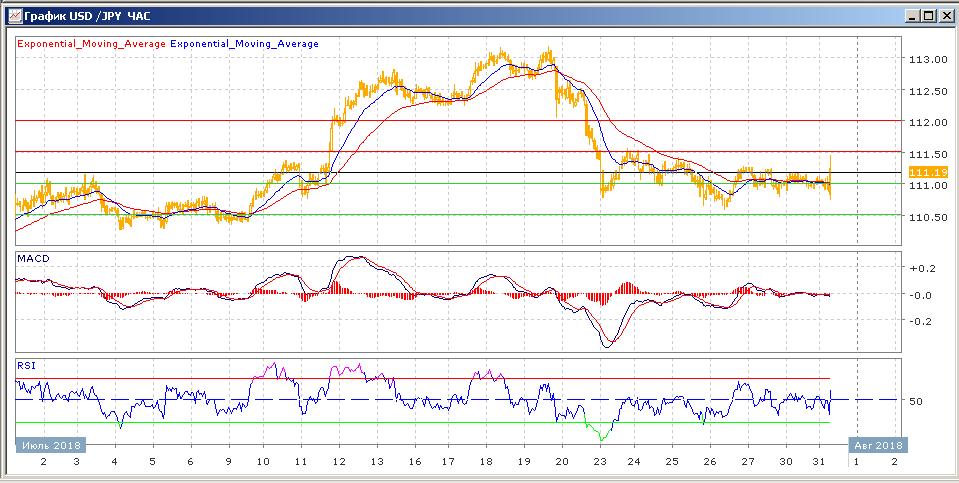The image size is (959, 483).
Task: Maximize the USD/JPY chart window
Action: [x=928, y=16]
